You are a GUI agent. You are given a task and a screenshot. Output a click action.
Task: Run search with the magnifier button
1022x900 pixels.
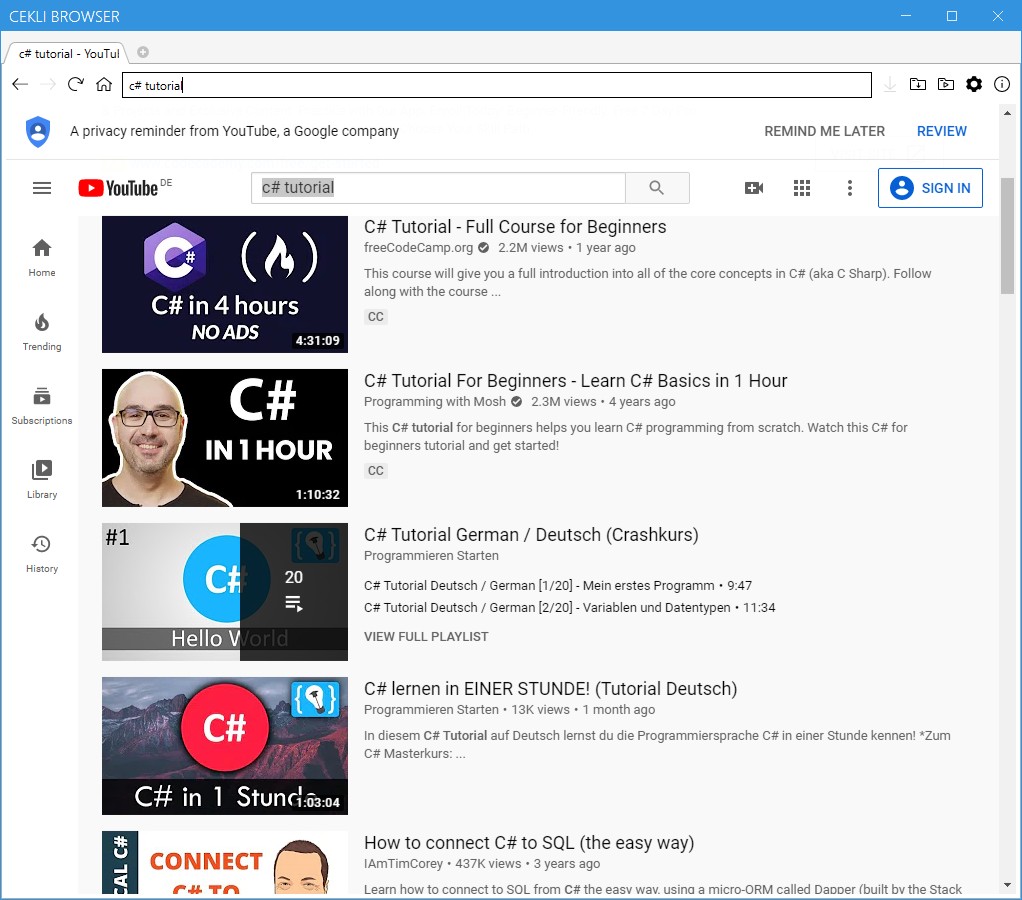(657, 188)
